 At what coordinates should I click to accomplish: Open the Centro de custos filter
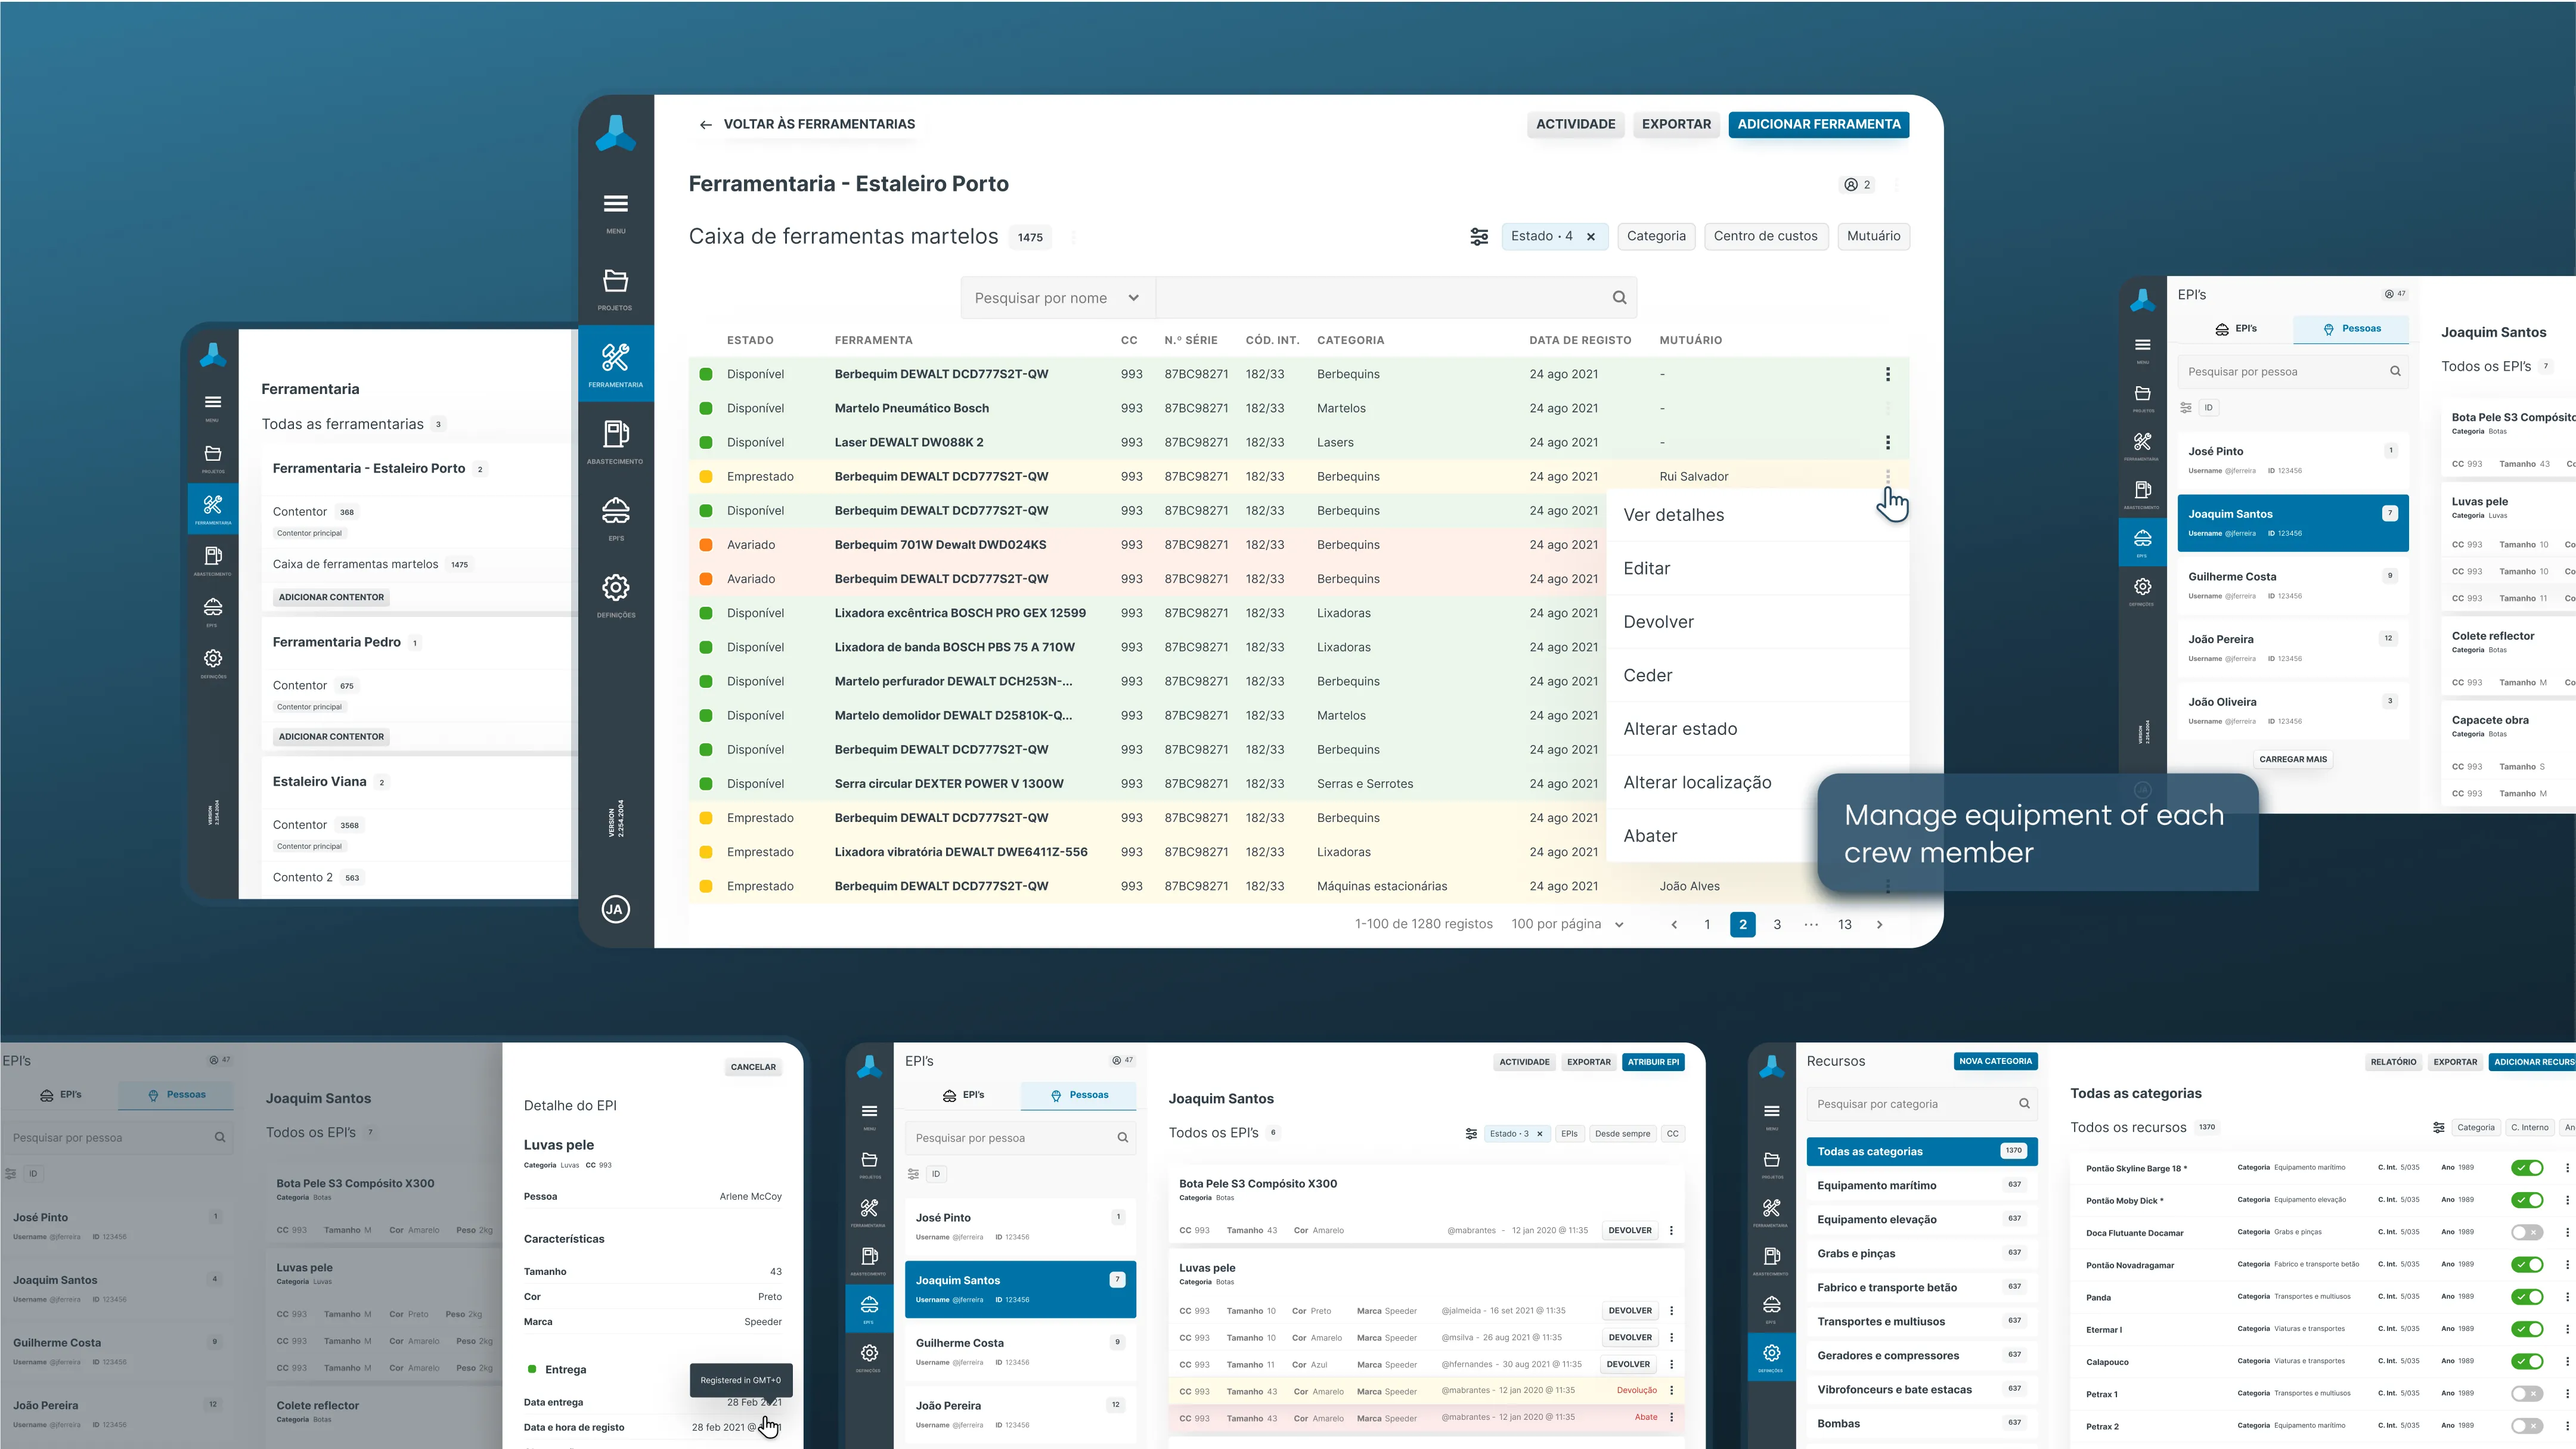[1765, 237]
